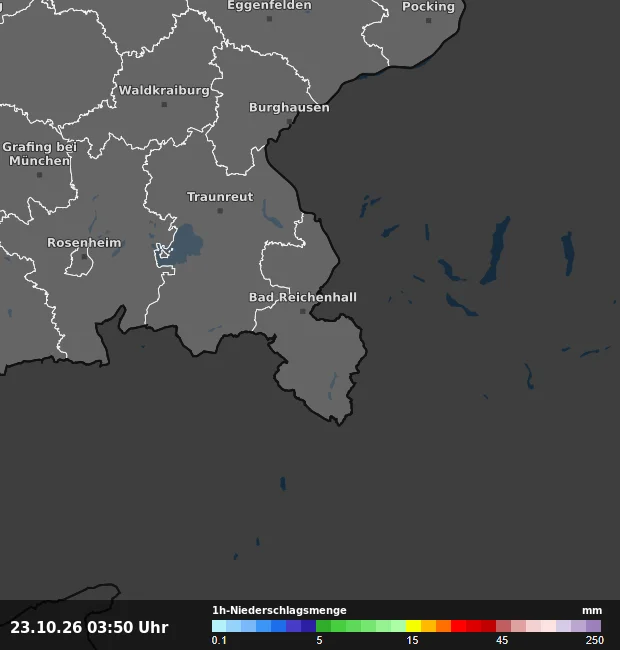Pick the purple swatch above 250

593,626
